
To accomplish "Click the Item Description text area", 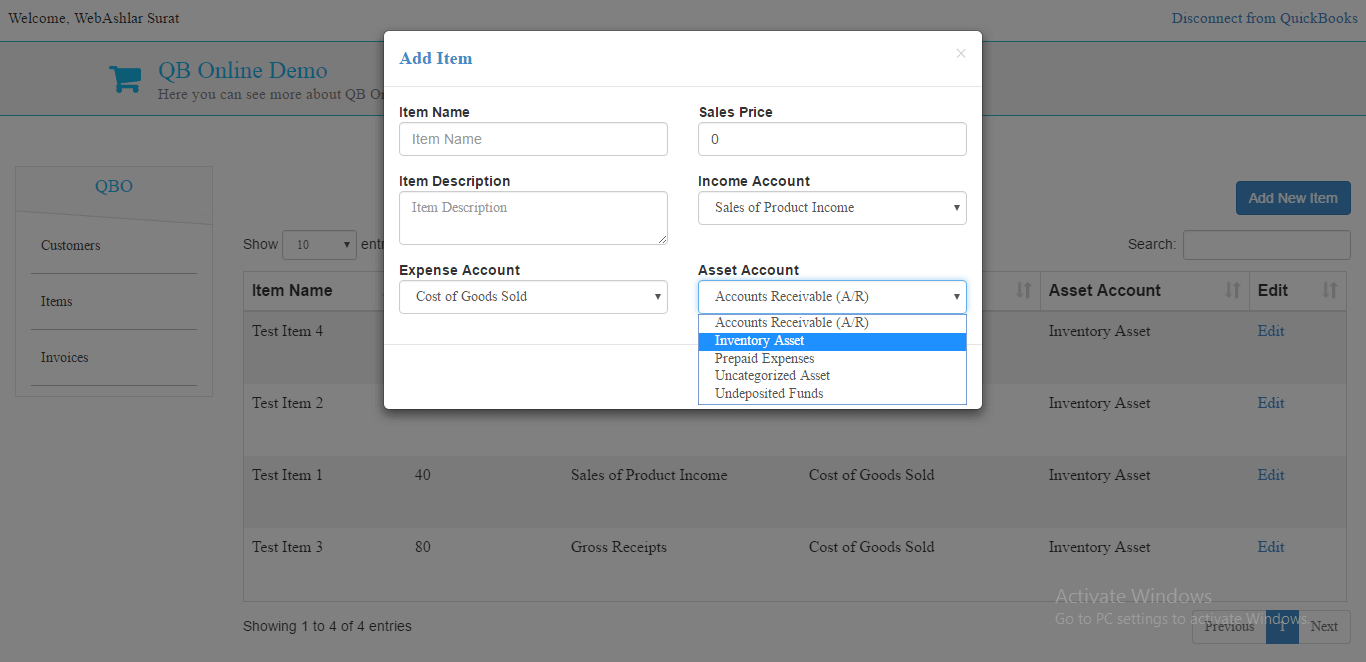I will click(x=533, y=218).
